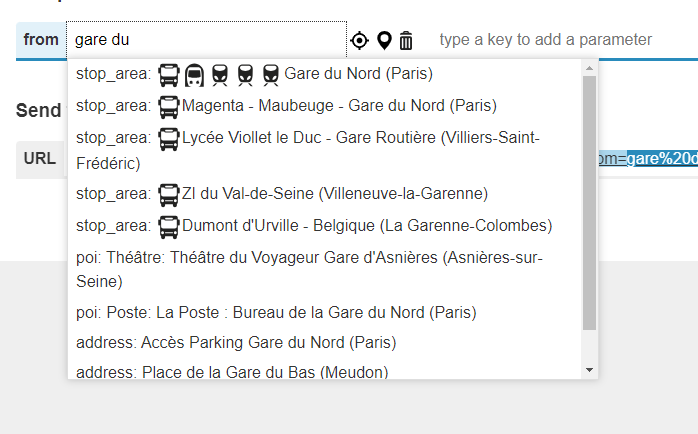Click the map marker pin icon
The height and width of the screenshot is (434, 698).
(x=384, y=41)
